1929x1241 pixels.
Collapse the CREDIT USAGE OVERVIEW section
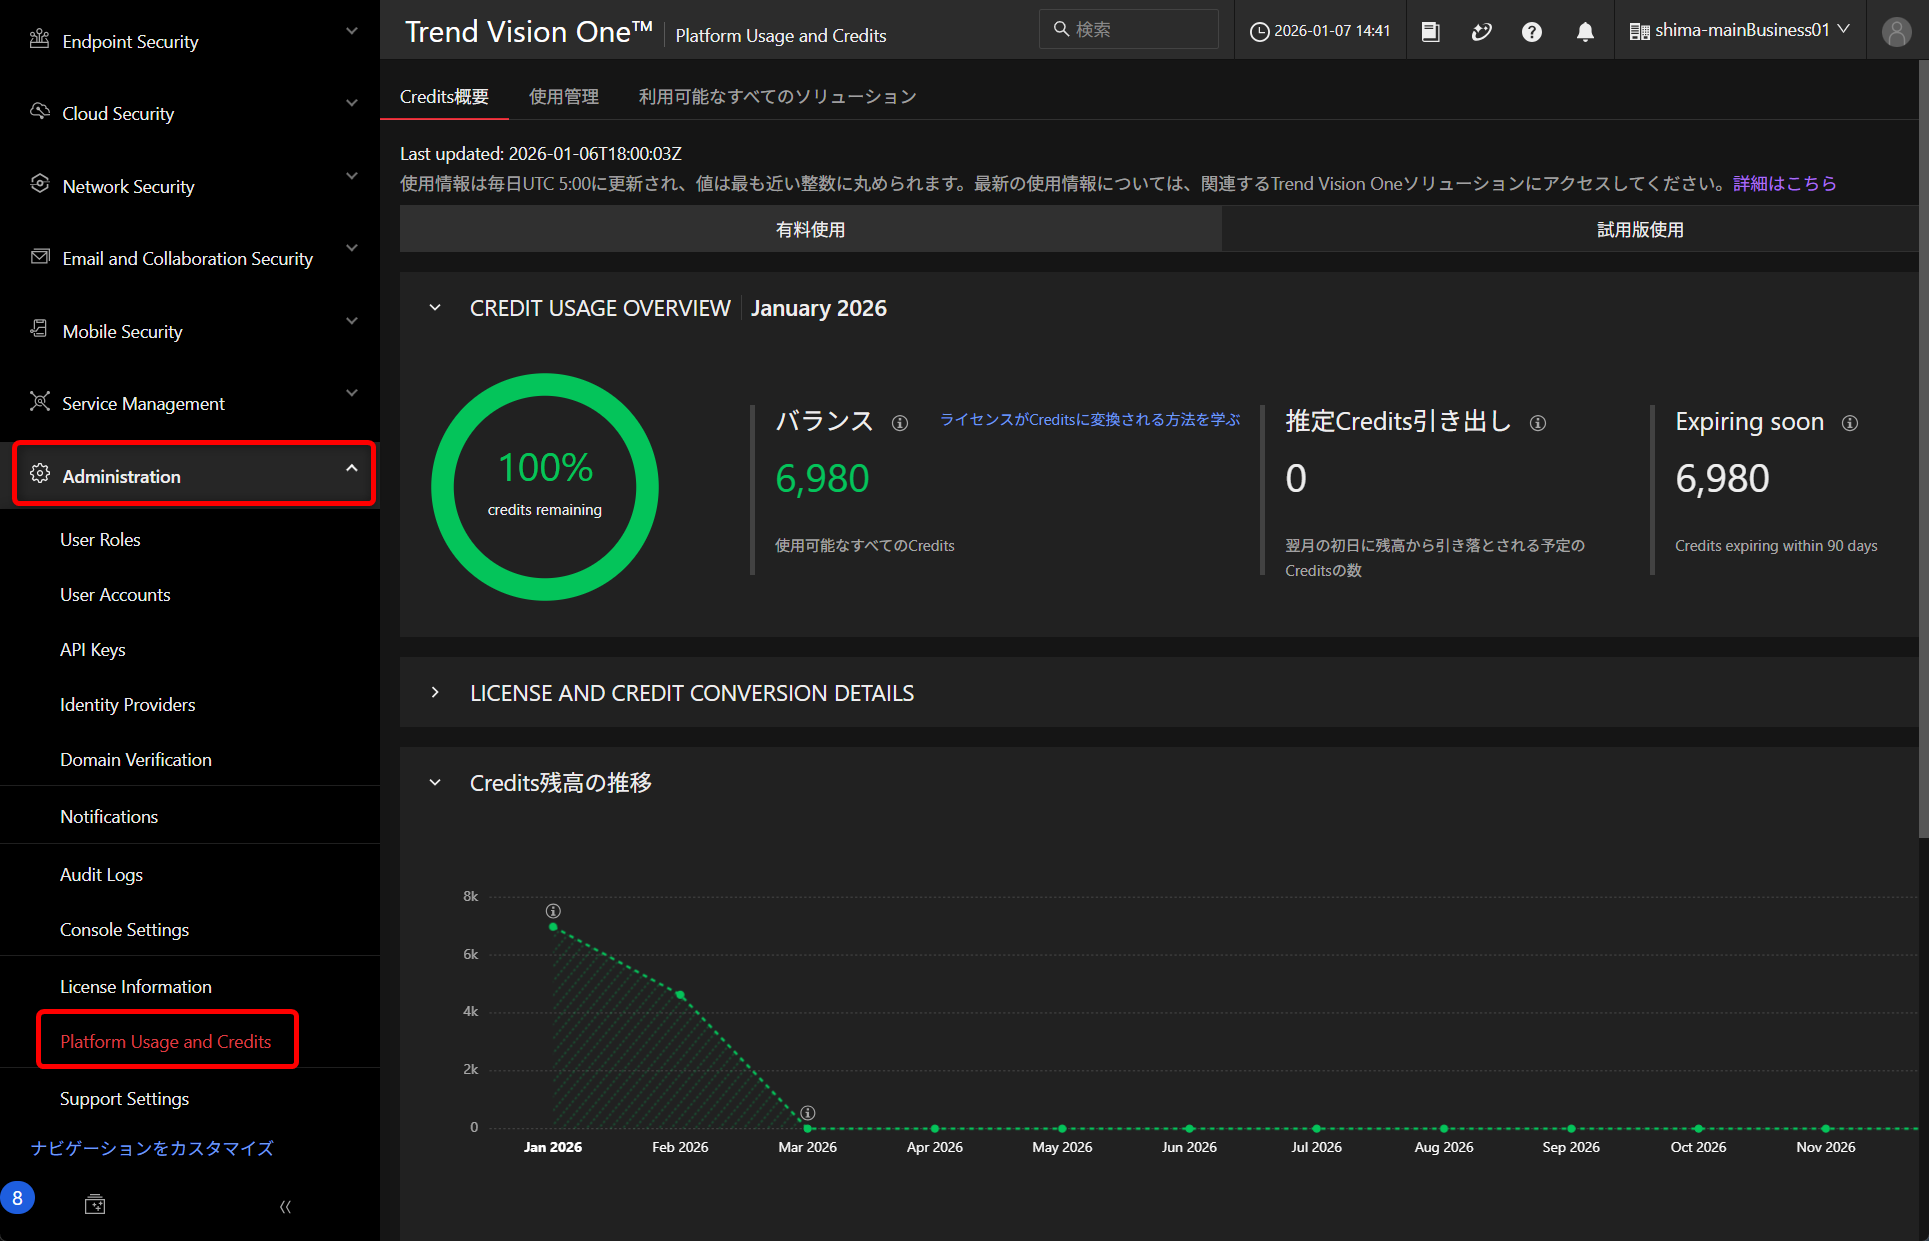pos(435,308)
